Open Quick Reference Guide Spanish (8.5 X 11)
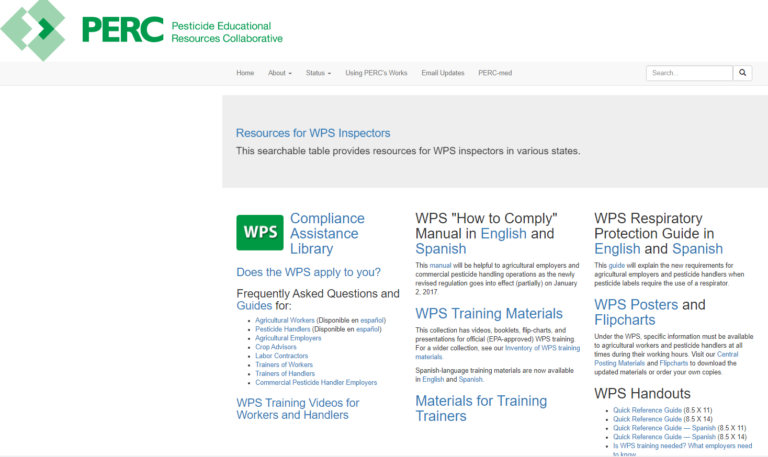This screenshot has height=457, width=768. click(x=664, y=428)
